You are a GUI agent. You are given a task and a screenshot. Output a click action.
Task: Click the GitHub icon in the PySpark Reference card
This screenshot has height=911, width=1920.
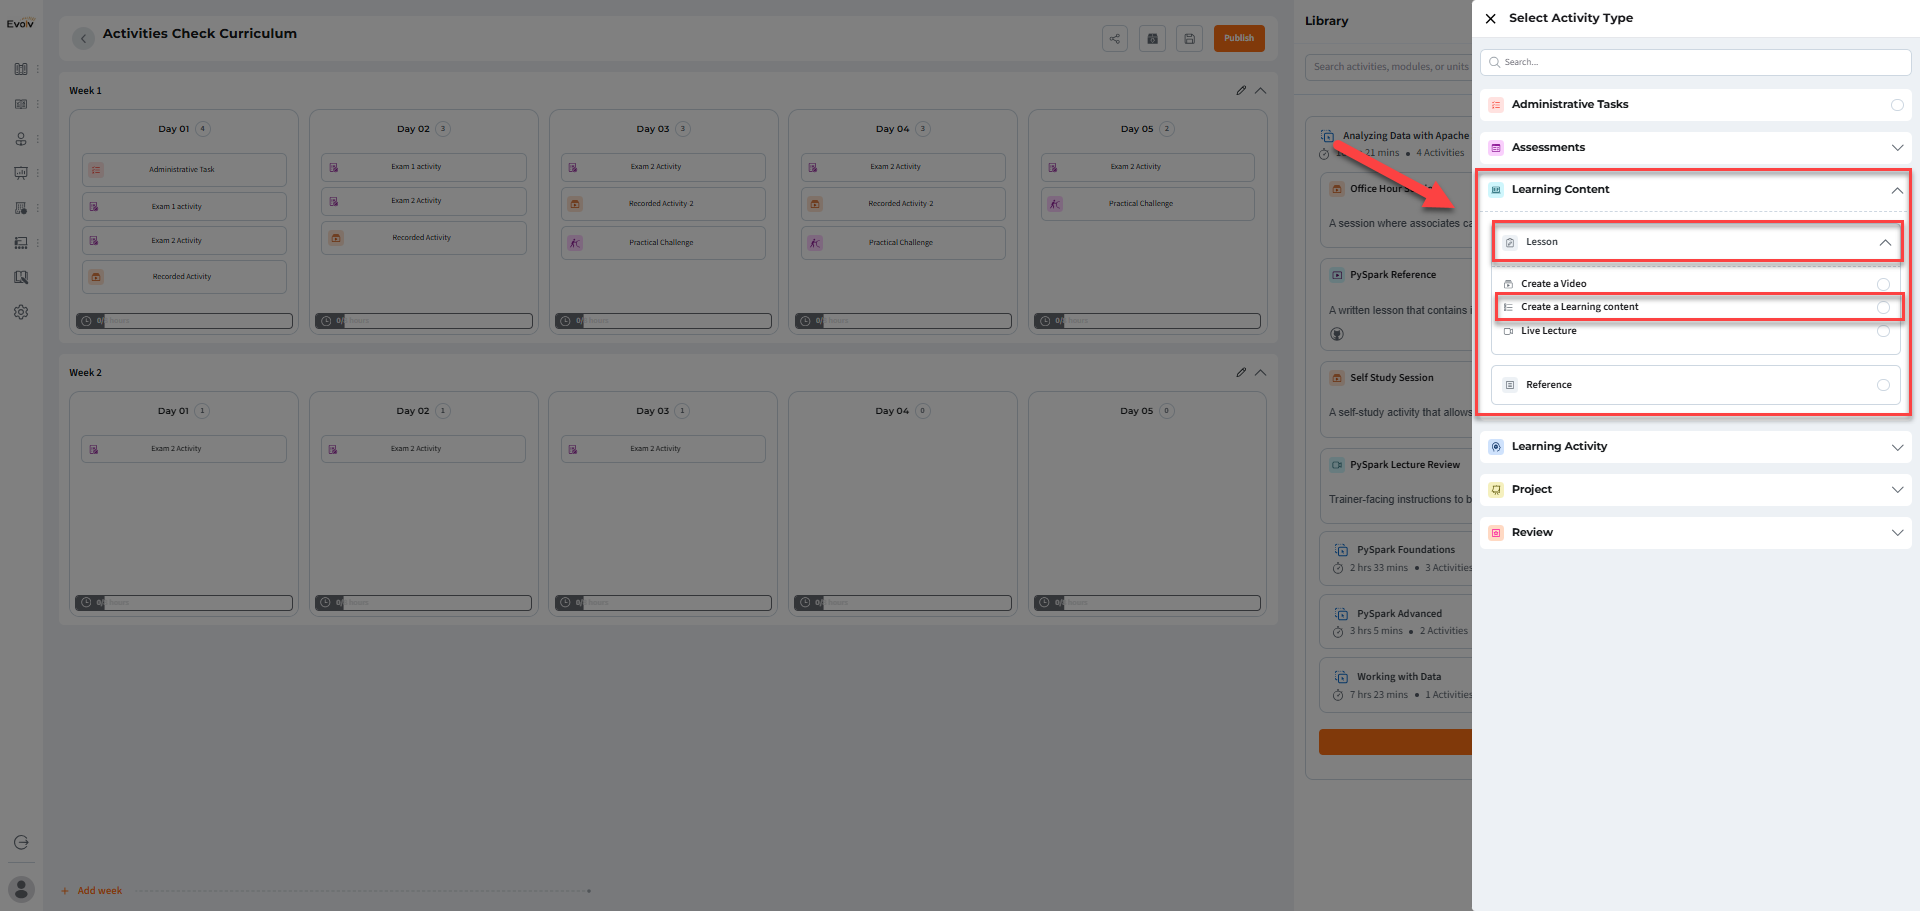pyautogui.click(x=1337, y=334)
